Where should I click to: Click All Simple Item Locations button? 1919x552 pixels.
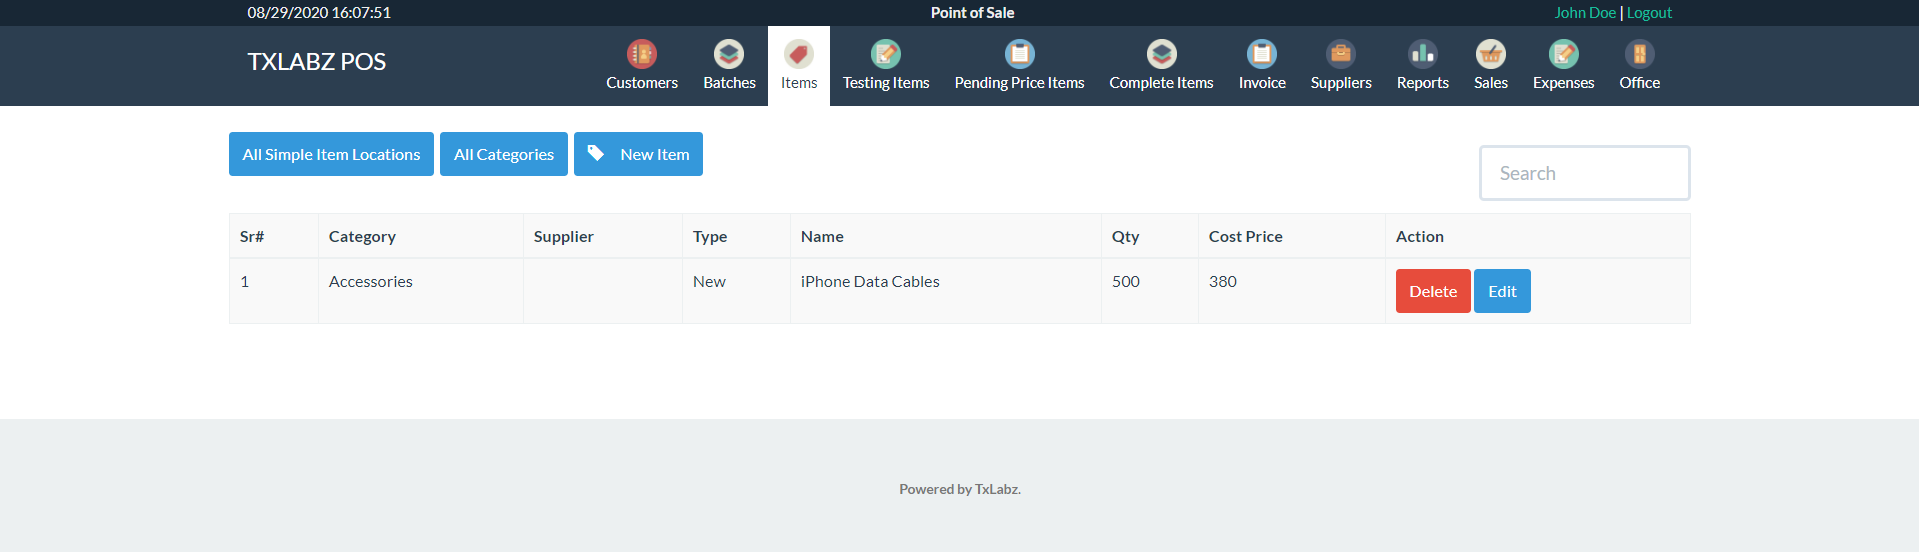click(331, 154)
